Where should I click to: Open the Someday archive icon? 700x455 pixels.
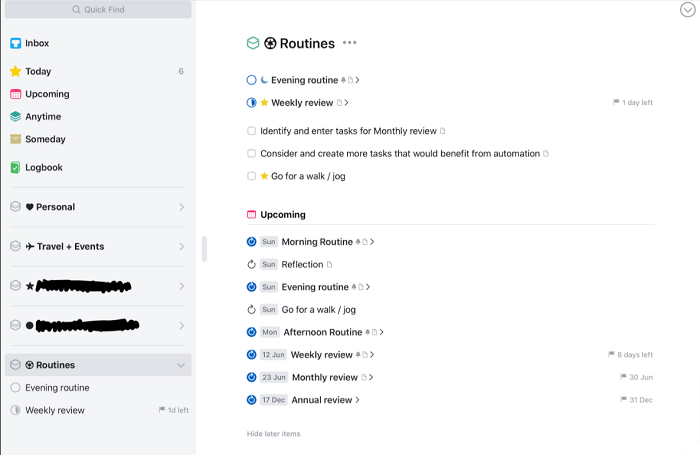point(16,139)
